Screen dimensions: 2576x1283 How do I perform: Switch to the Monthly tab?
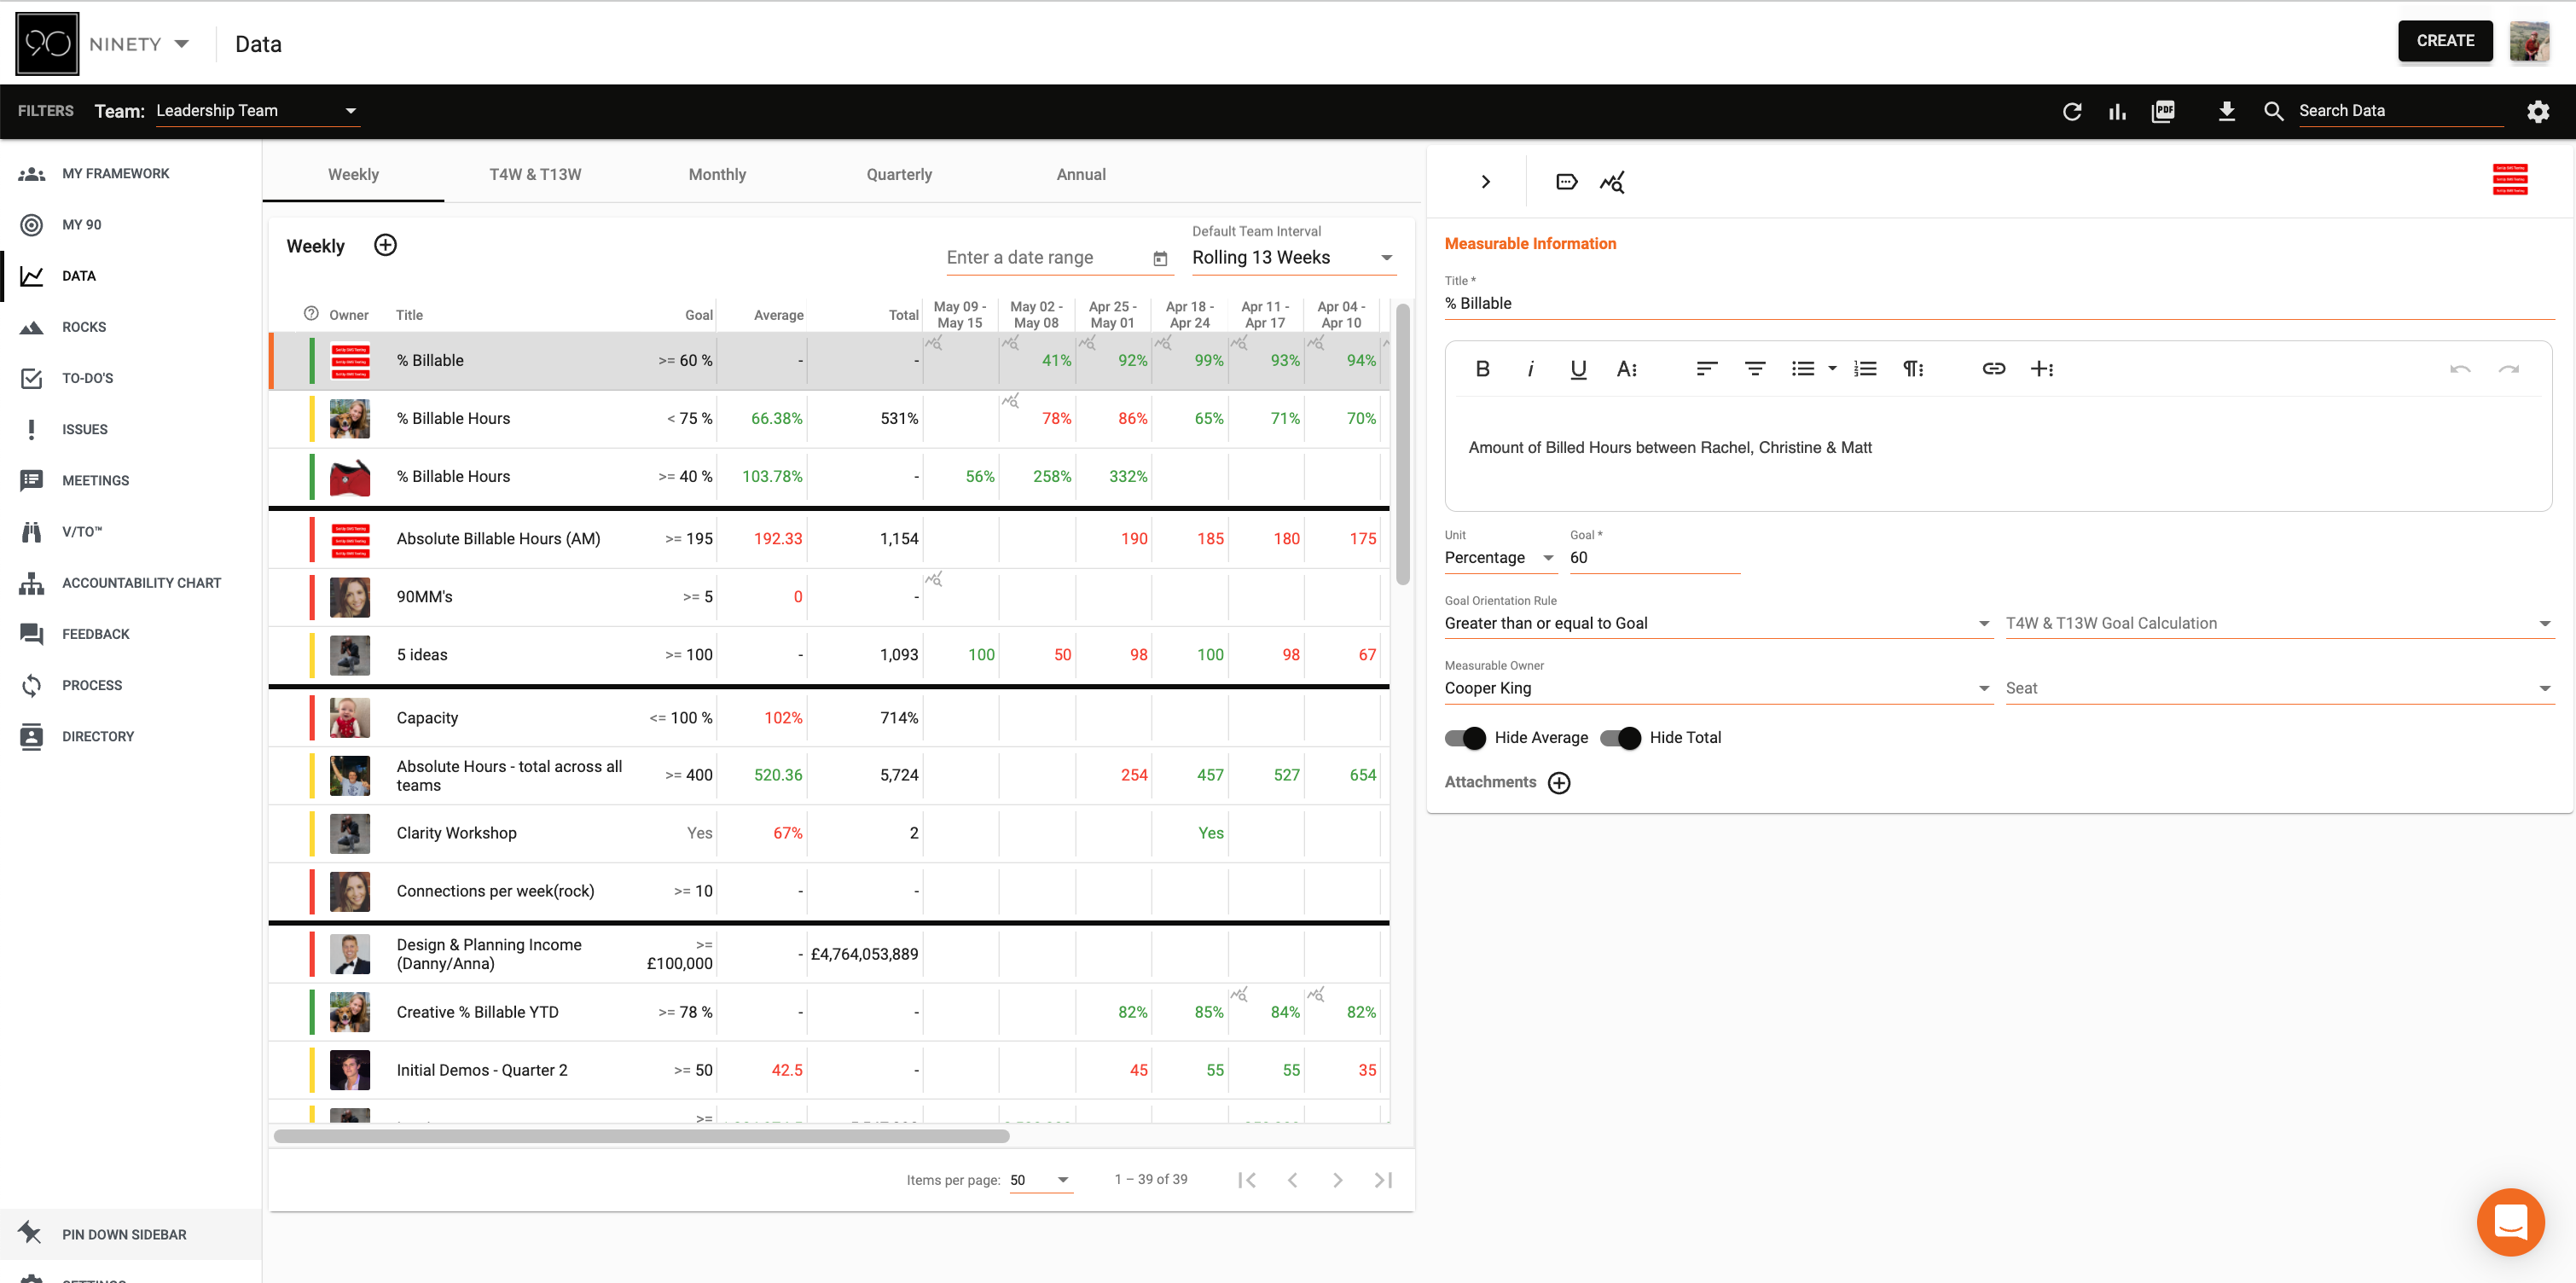[x=717, y=174]
